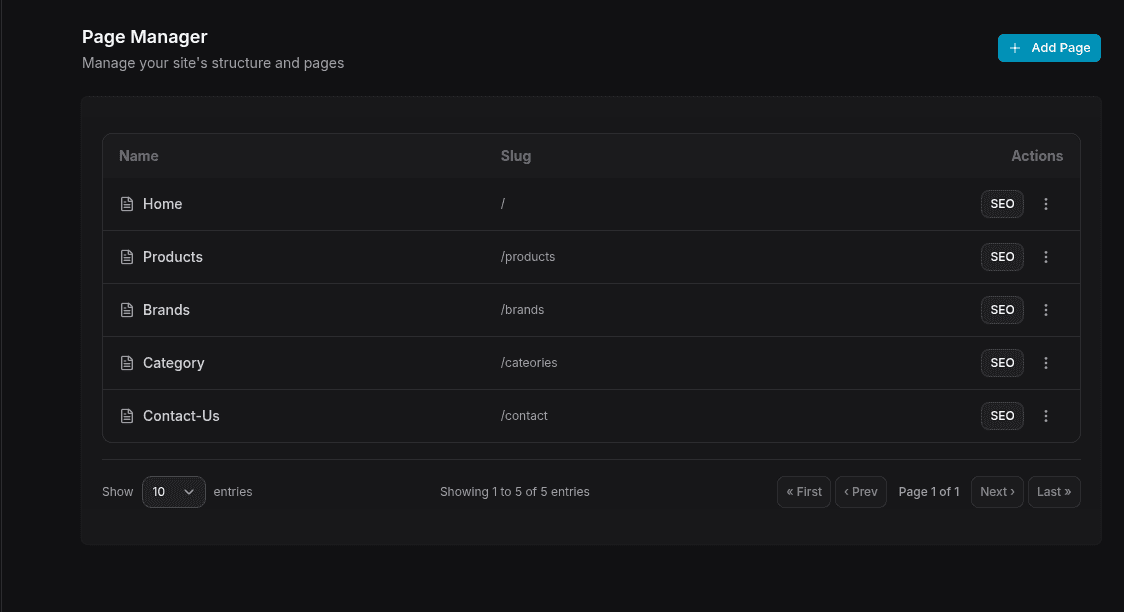
Task: Click the page icon beside Category
Action: click(x=127, y=363)
